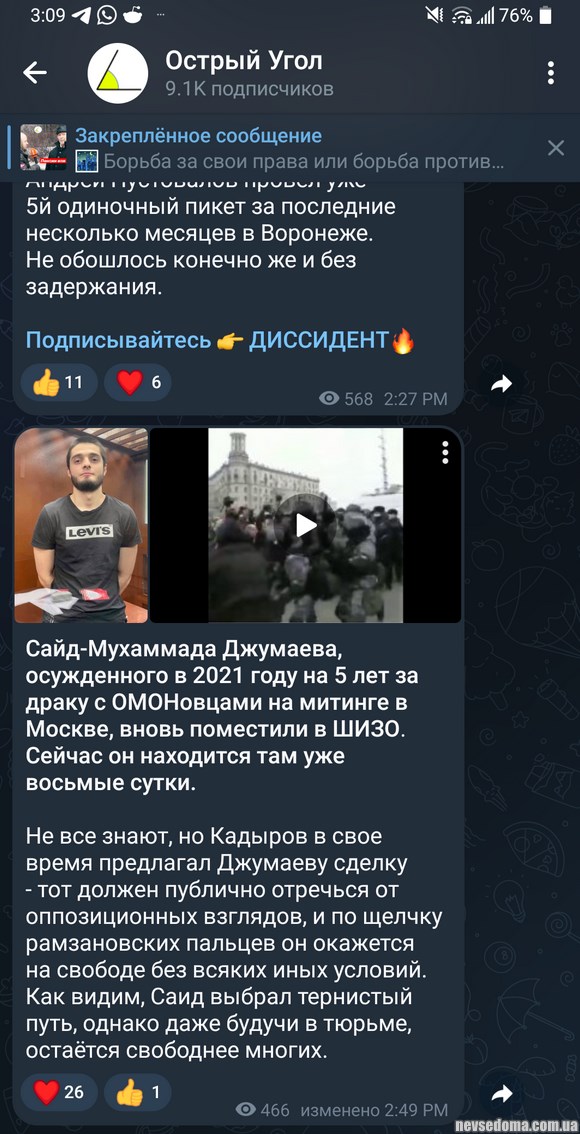Tap the pinned message thumbnail image
Screen dimensions: 580x1134
pos(43,148)
